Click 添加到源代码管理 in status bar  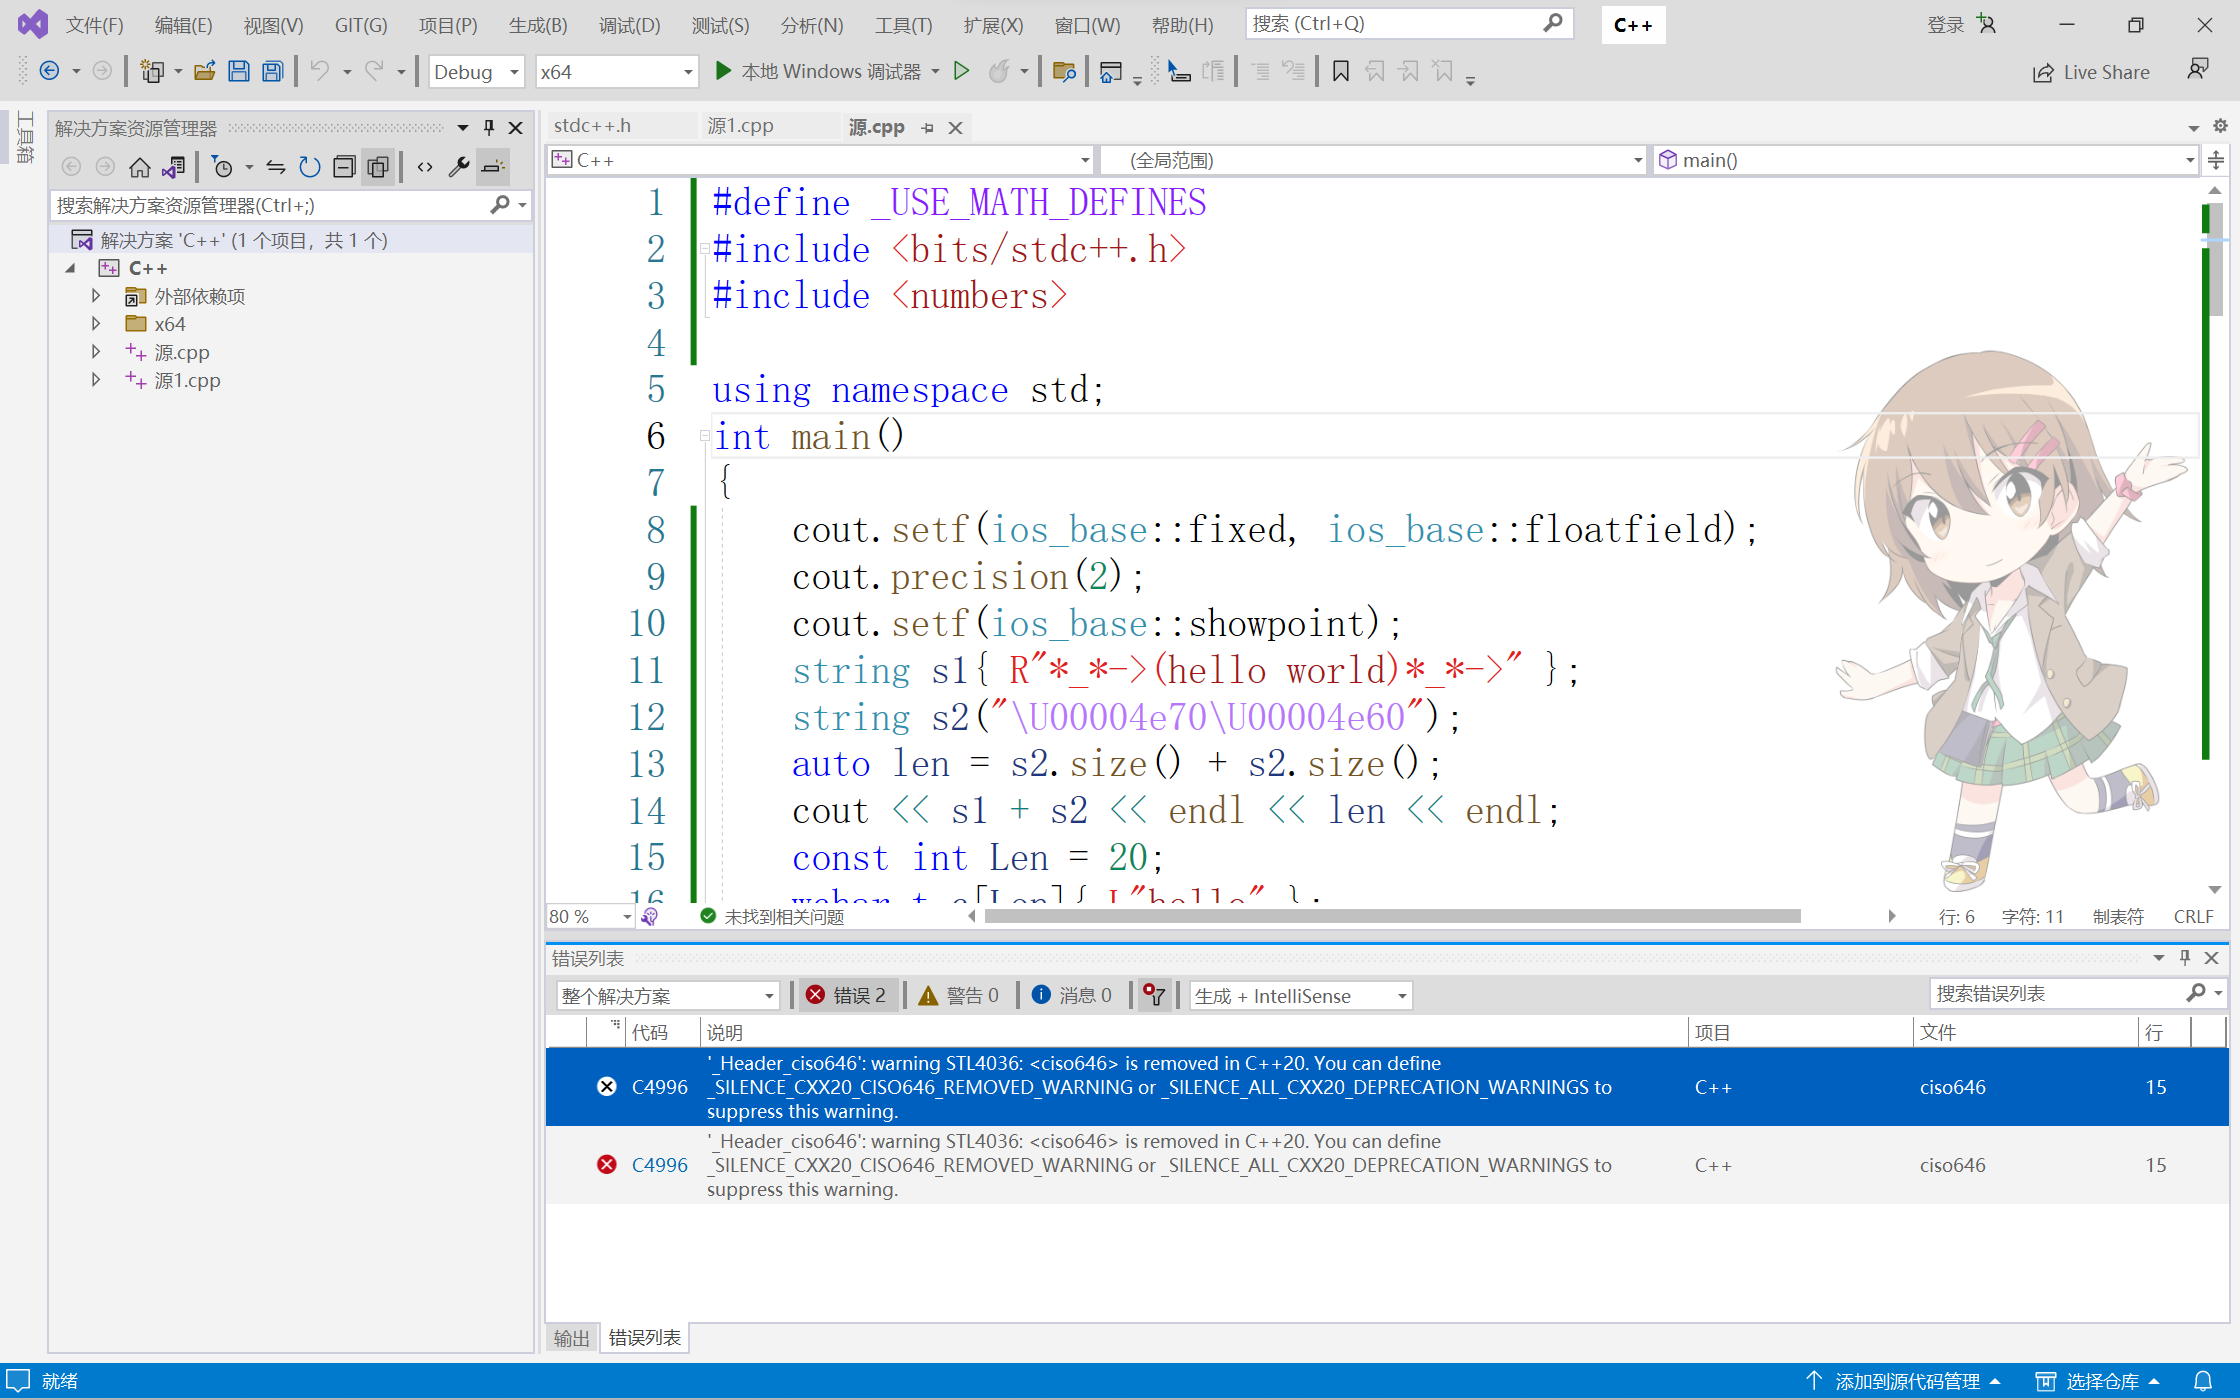coord(1902,1381)
